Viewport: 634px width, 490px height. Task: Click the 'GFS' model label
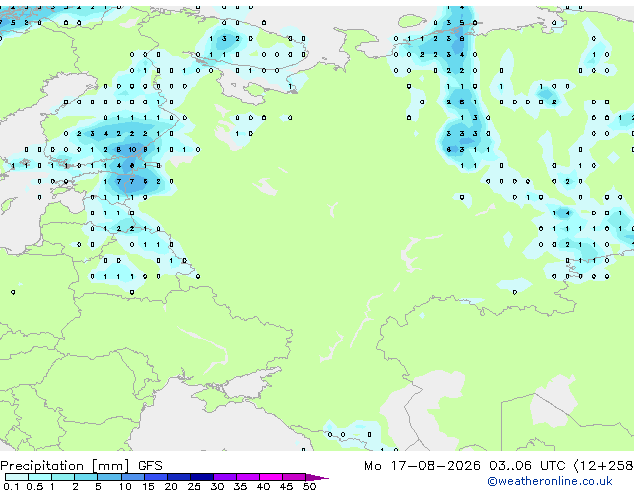(x=150, y=466)
